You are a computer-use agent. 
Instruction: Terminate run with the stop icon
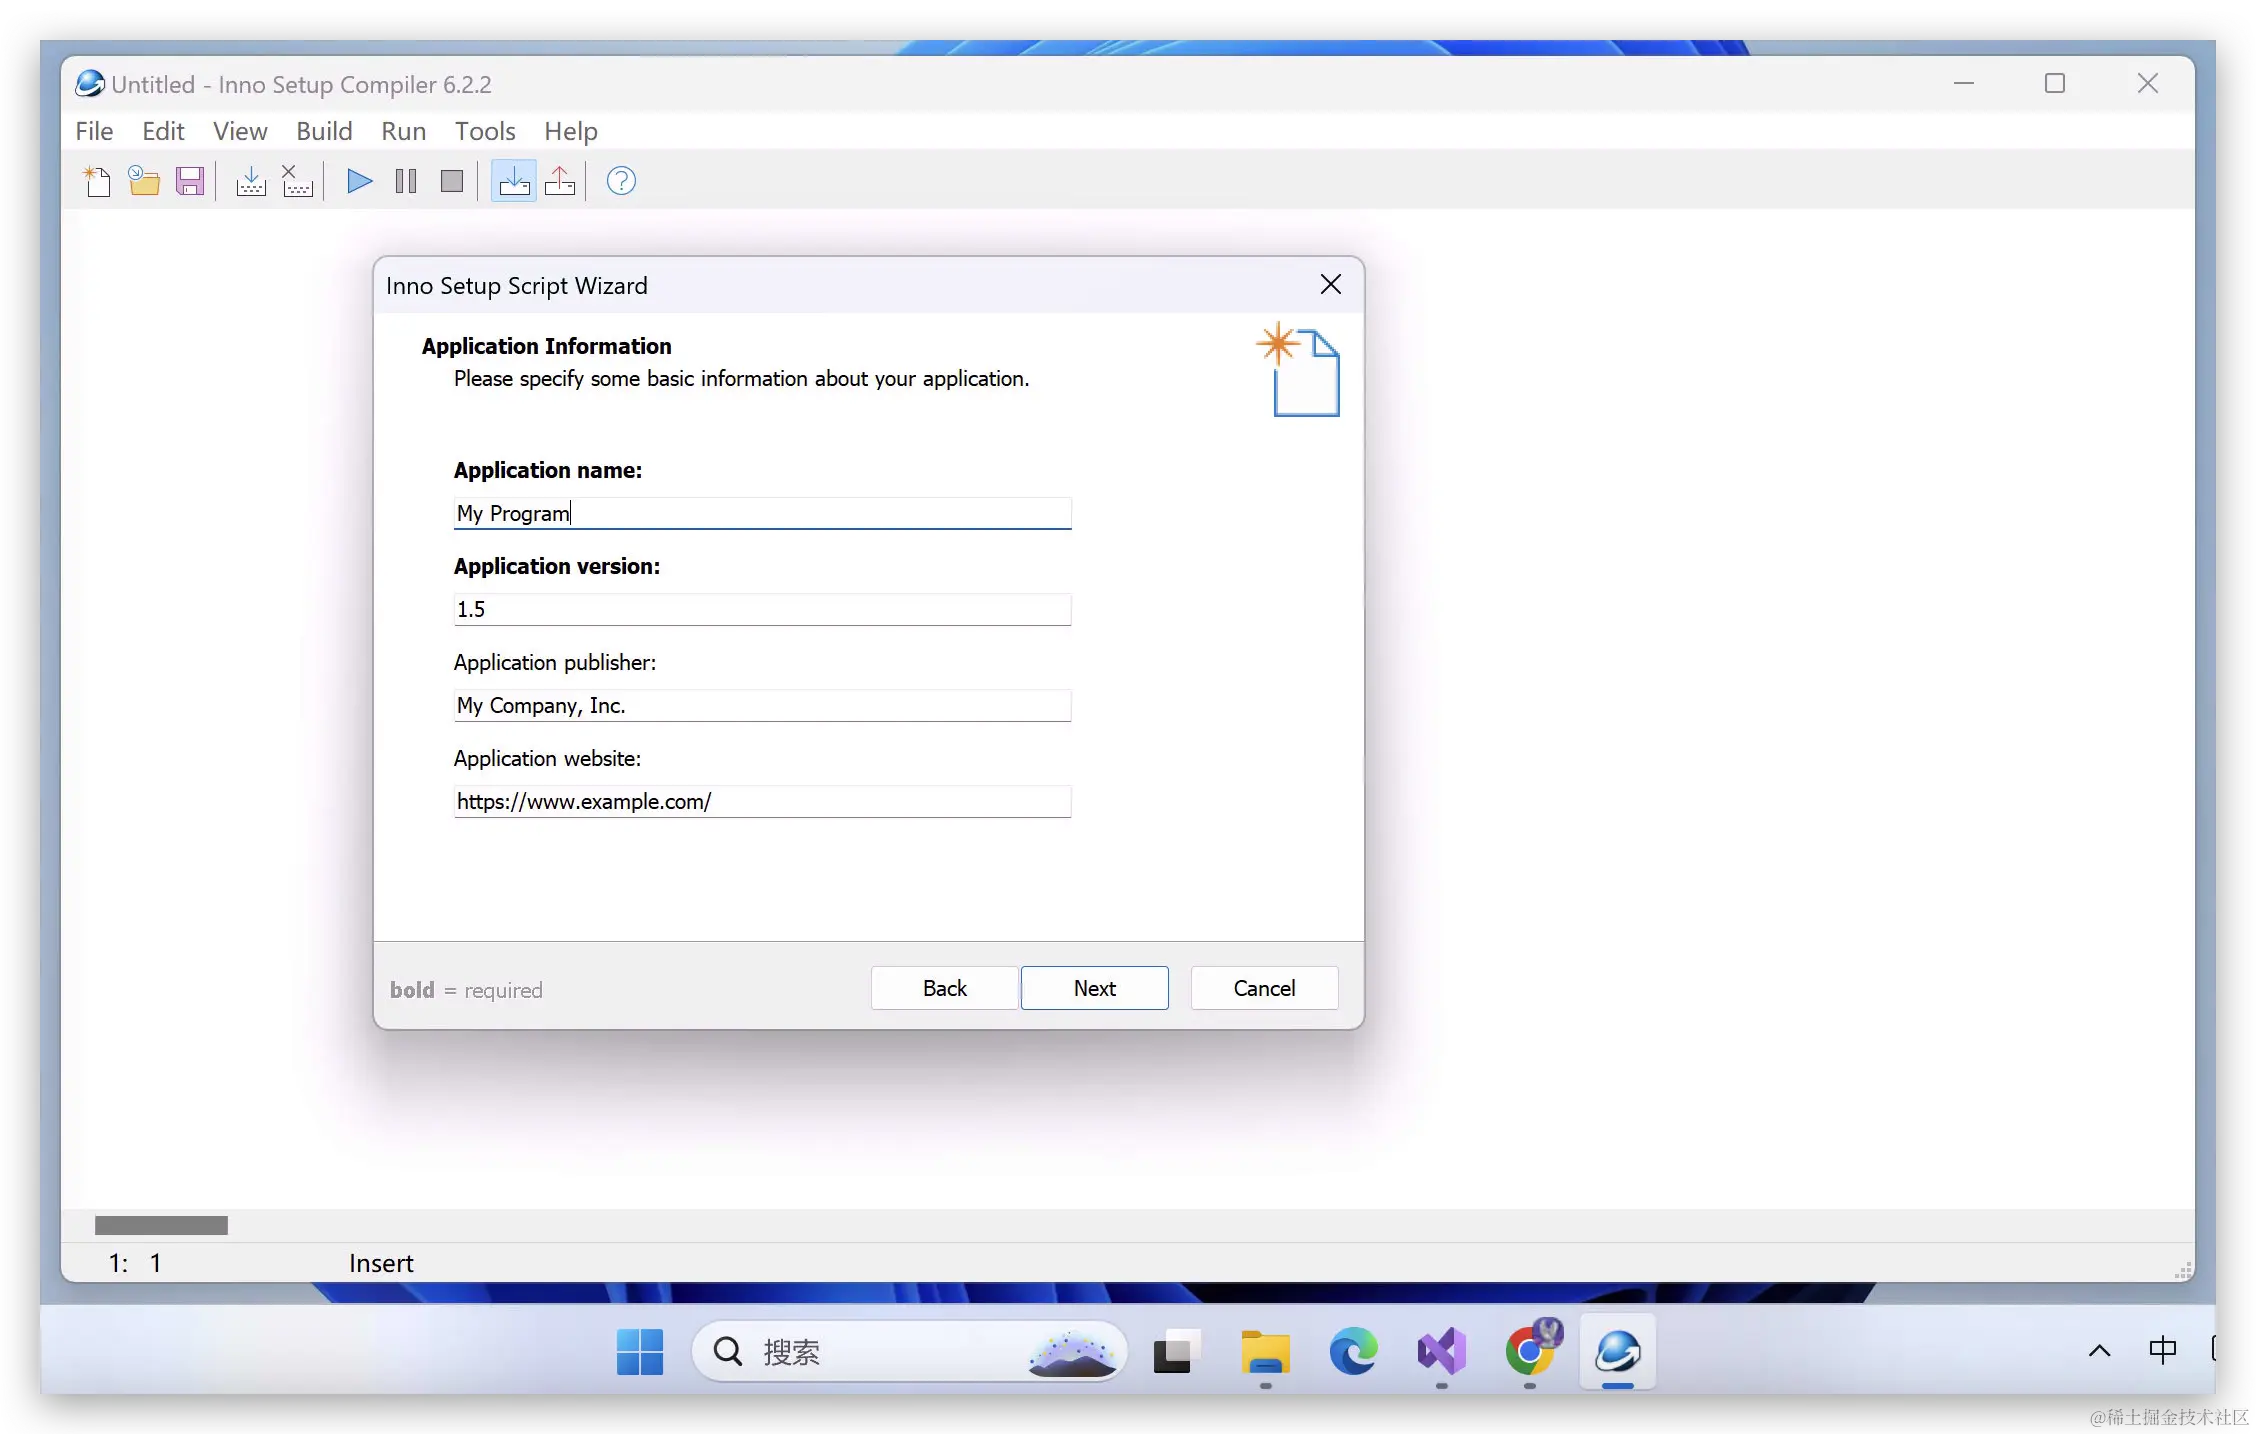[x=452, y=181]
